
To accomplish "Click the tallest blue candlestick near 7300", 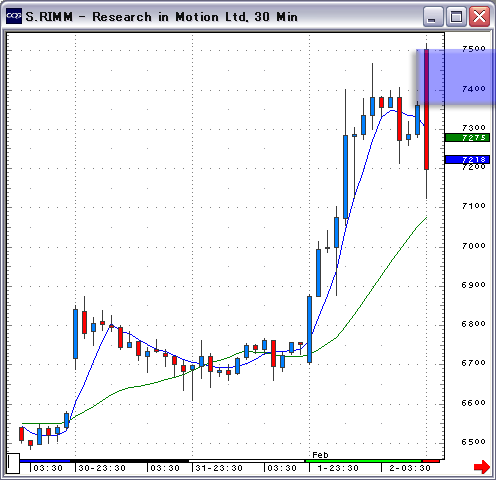I will 346,177.
